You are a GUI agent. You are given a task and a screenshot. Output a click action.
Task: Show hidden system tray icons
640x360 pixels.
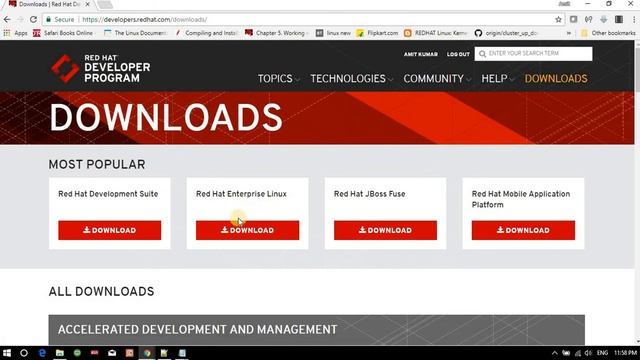point(555,353)
